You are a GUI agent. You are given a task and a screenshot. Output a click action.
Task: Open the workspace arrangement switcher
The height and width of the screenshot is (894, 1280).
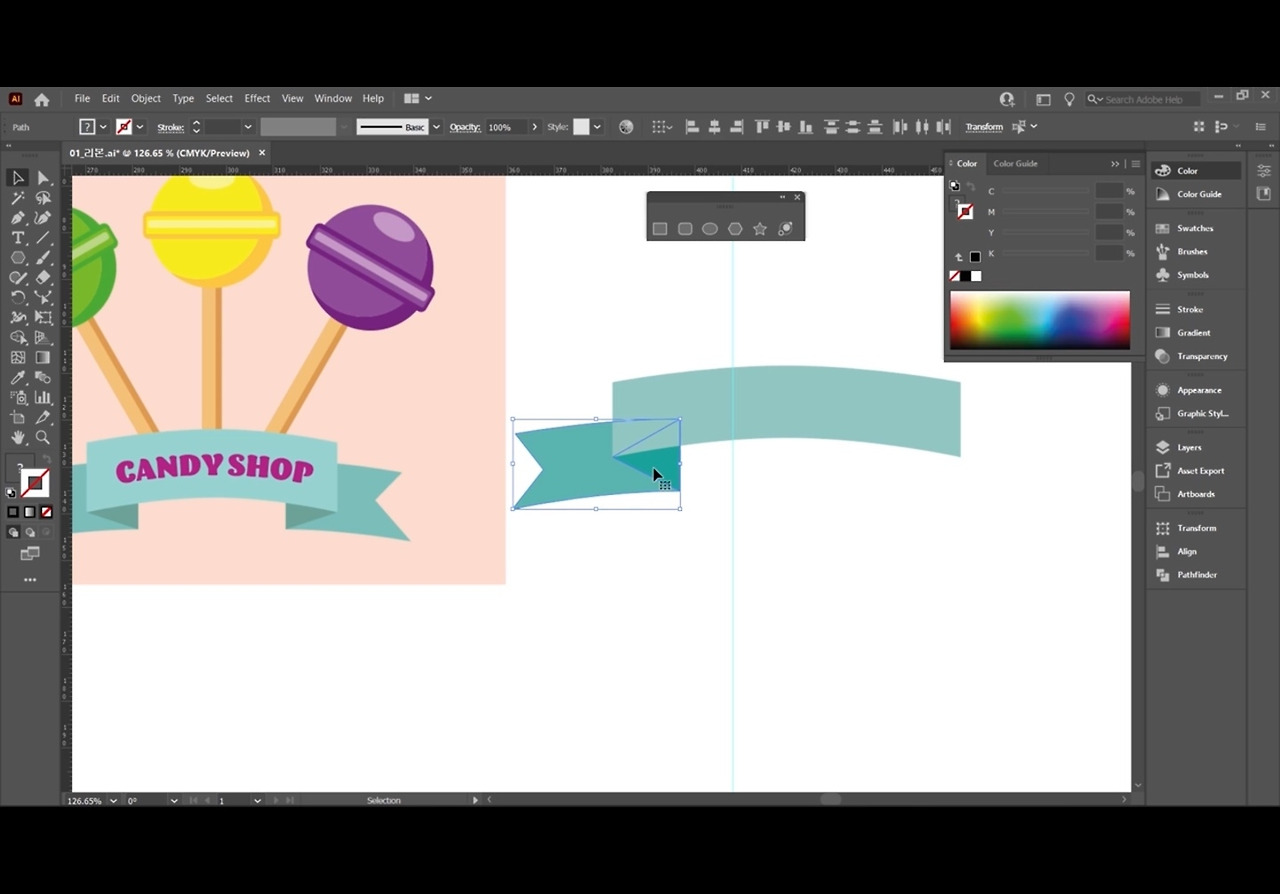418,99
